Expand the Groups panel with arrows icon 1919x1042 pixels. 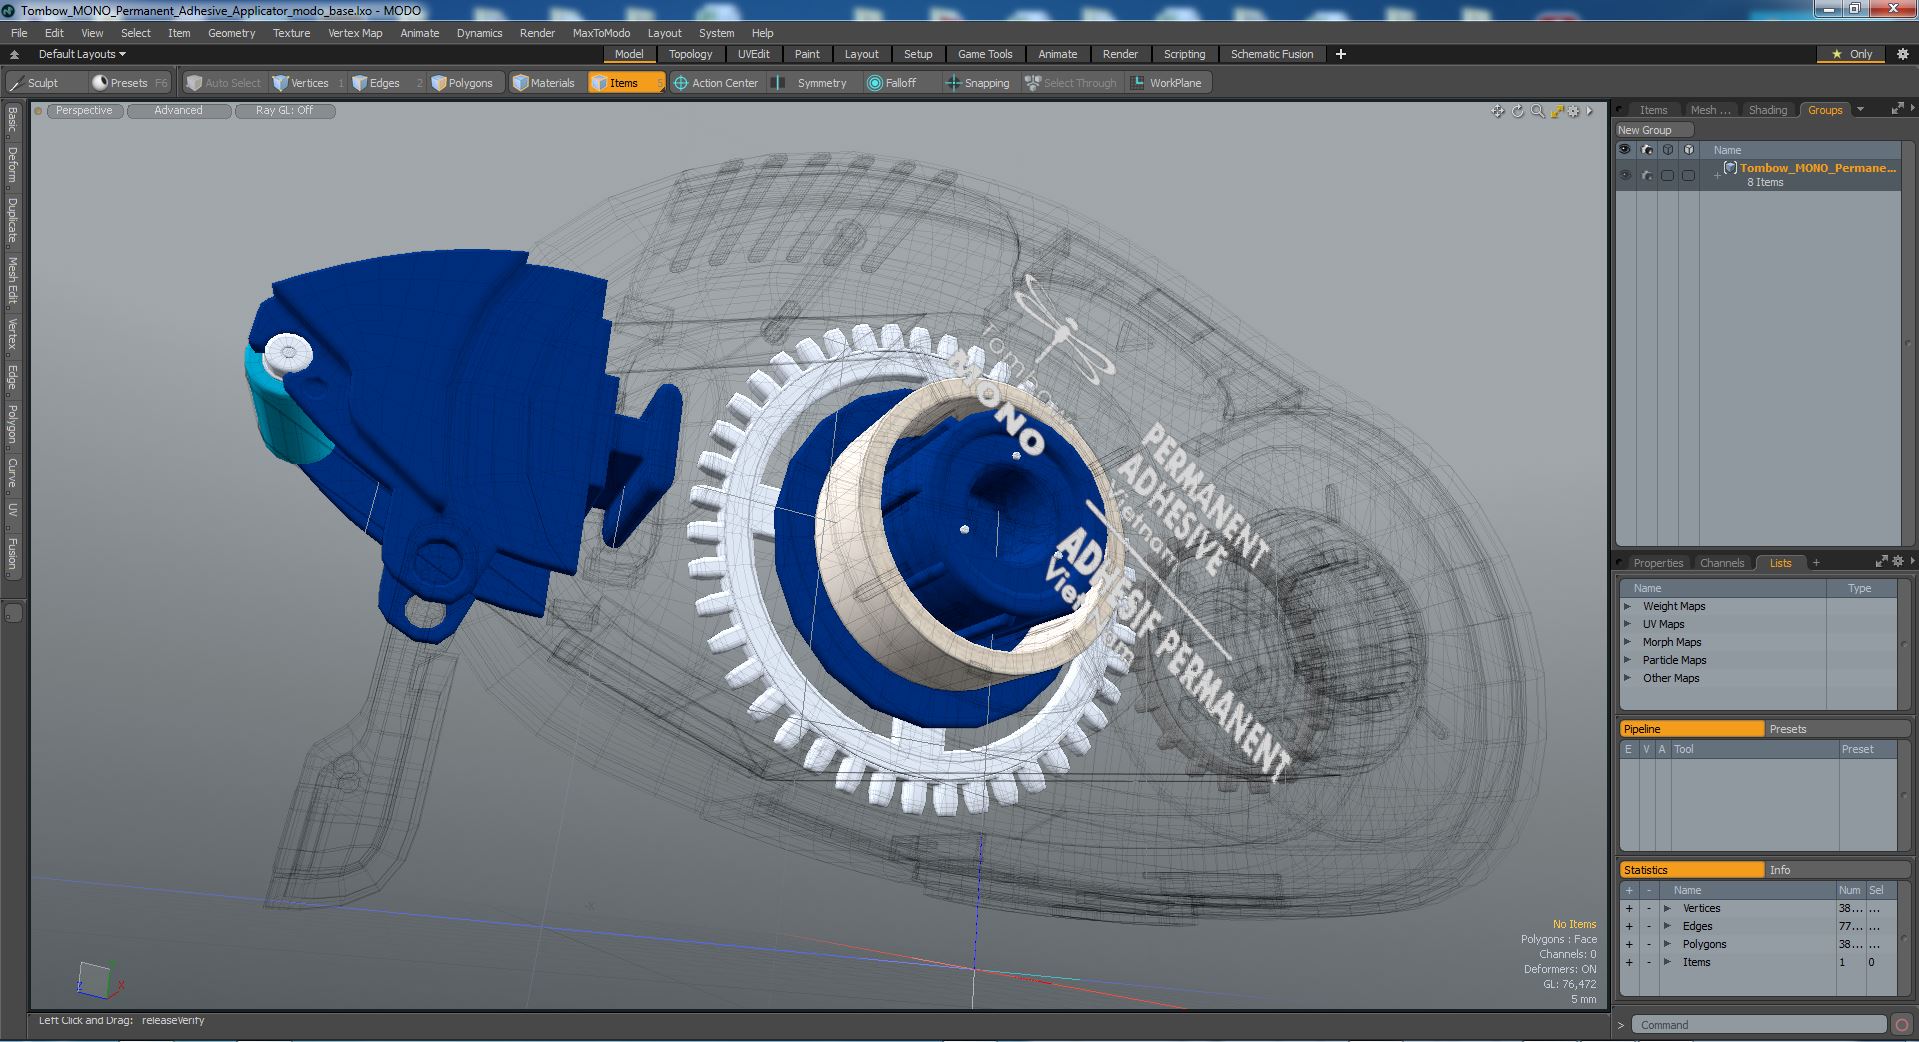pyautogui.click(x=1897, y=109)
